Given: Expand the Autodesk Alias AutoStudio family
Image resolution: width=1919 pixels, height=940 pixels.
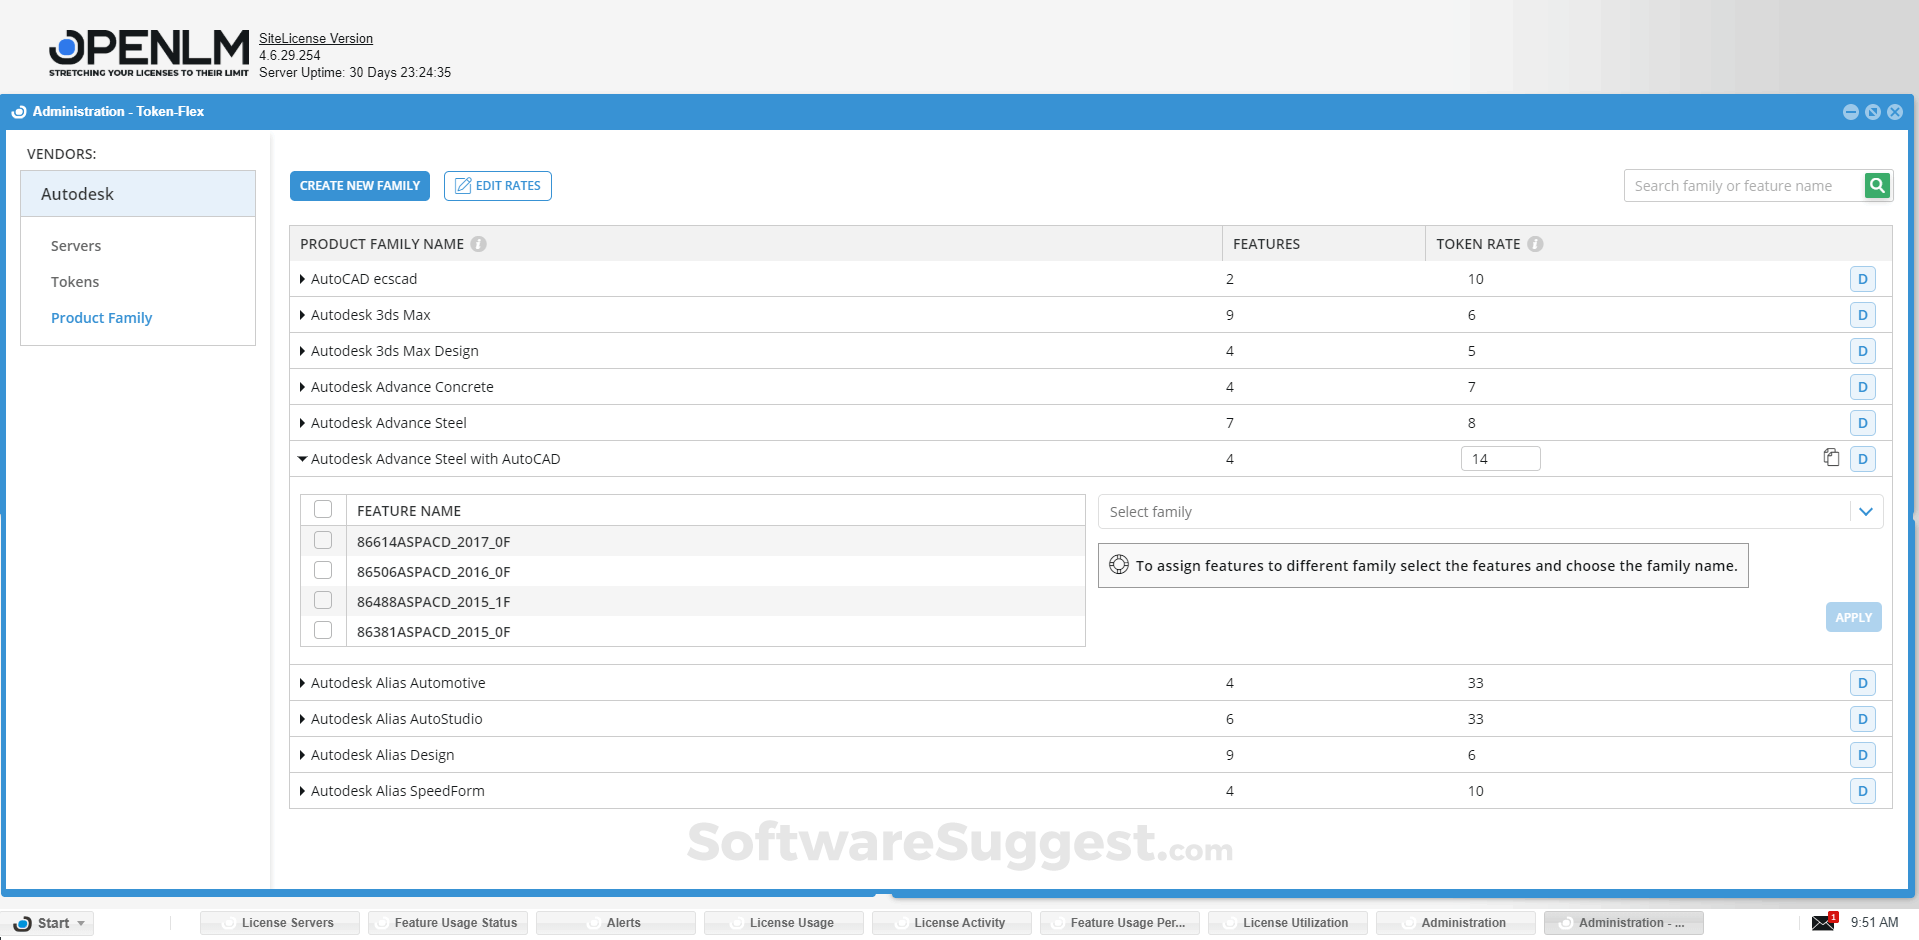Looking at the screenshot, I should (x=302, y=719).
